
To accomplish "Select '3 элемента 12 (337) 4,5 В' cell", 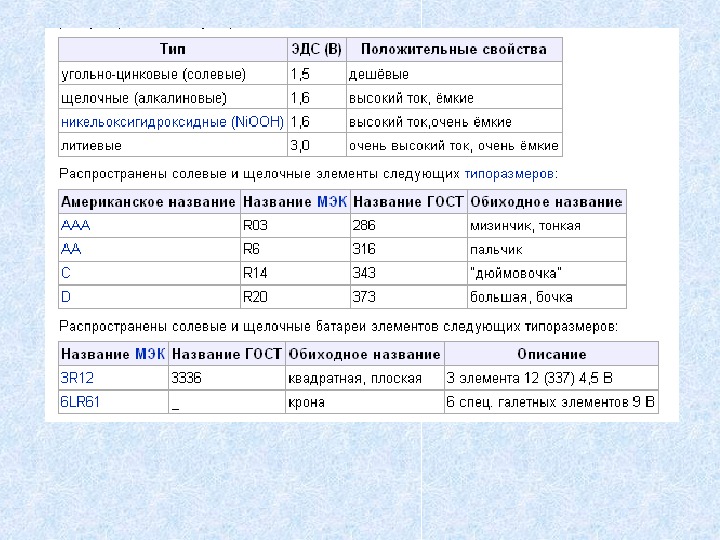I will [x=551, y=378].
